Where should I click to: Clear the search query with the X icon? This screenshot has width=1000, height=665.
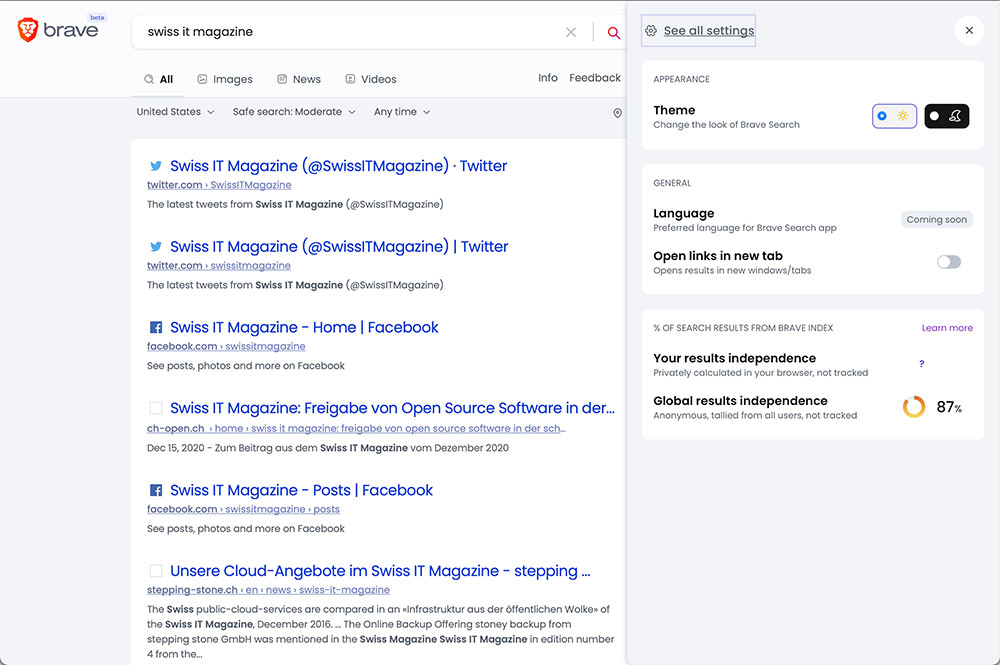click(571, 32)
